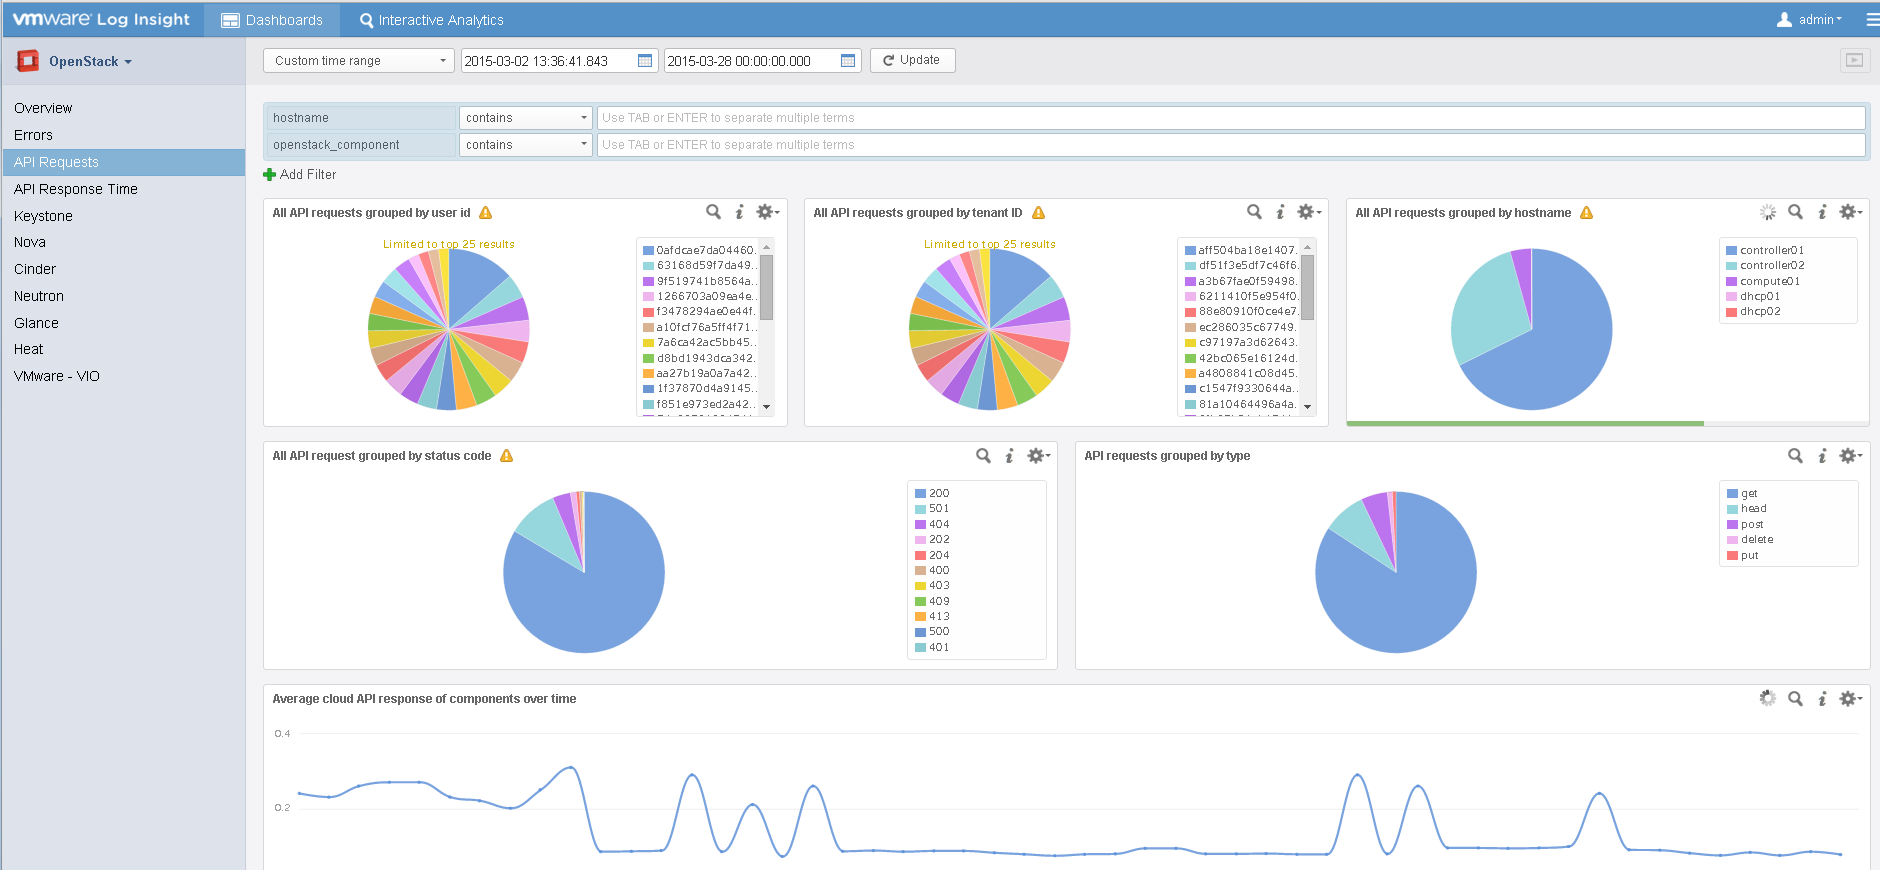Click the green Add Filter plus icon
Screen dimensions: 1880x870
[269, 175]
